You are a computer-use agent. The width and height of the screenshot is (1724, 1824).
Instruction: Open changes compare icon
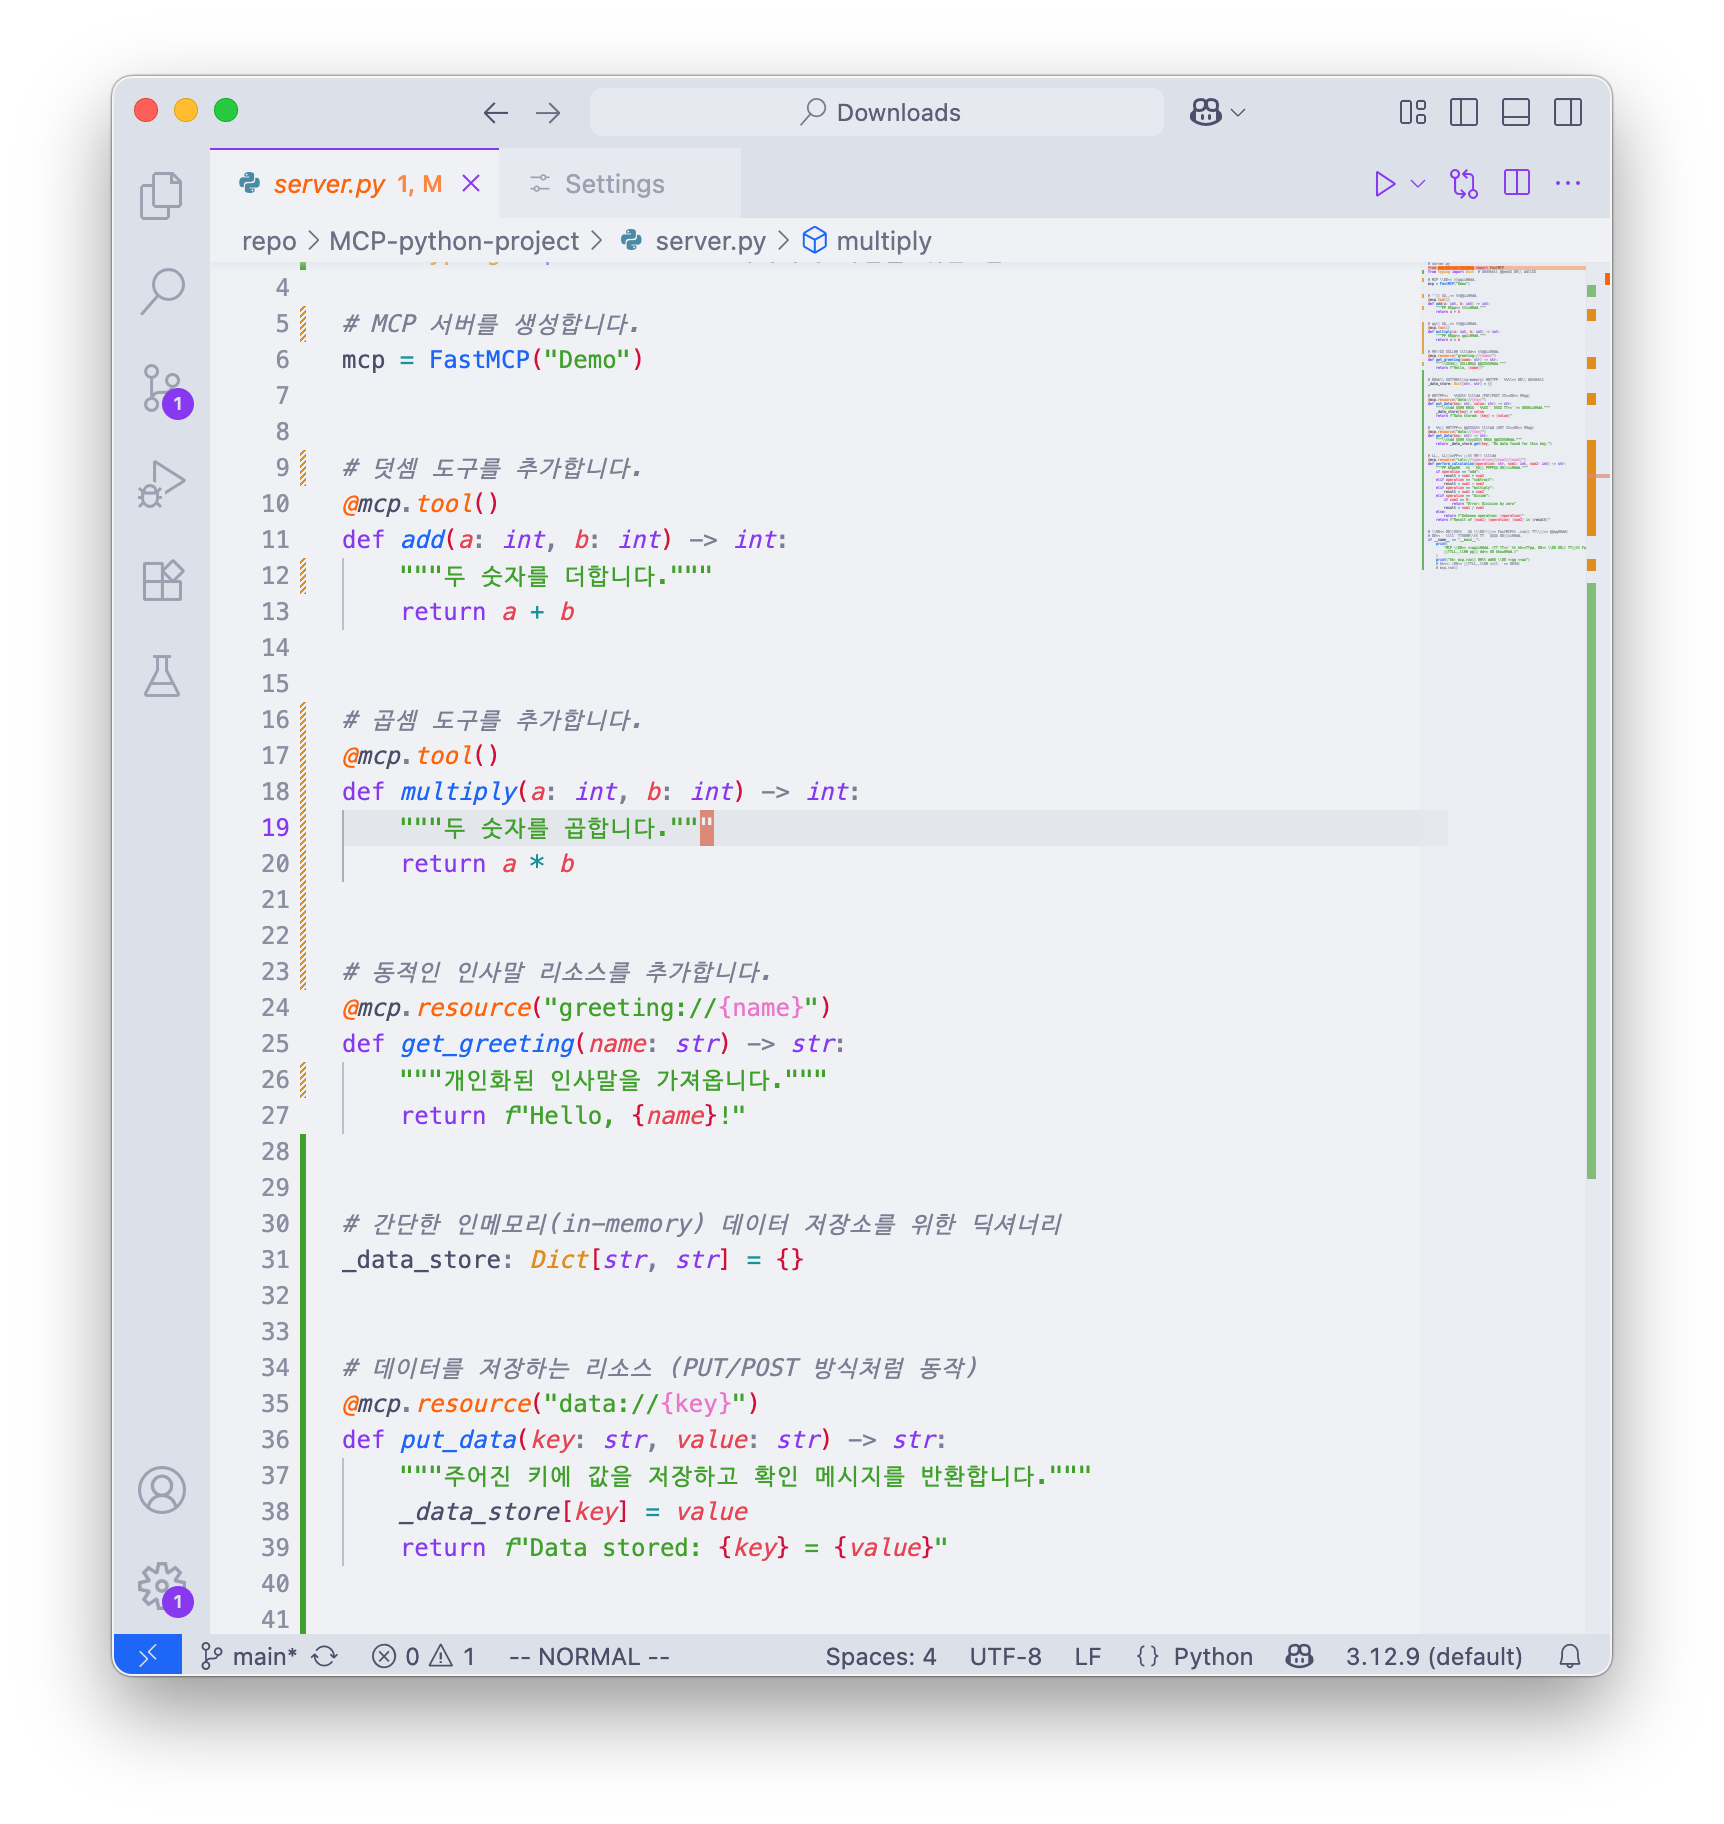(1464, 184)
